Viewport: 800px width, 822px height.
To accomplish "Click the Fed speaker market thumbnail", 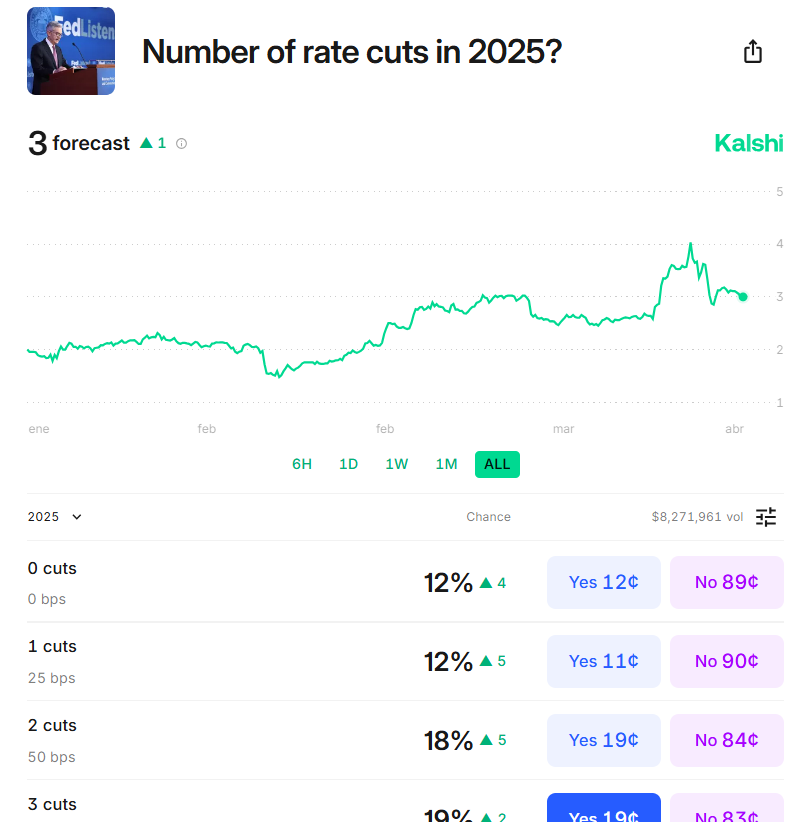I will 71,51.
